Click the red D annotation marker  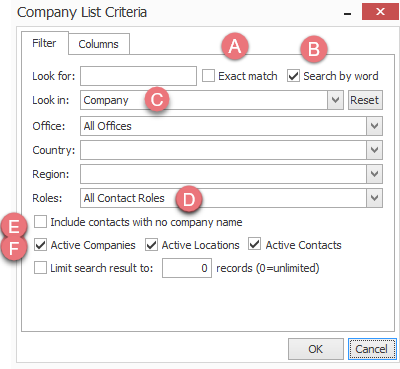(189, 200)
